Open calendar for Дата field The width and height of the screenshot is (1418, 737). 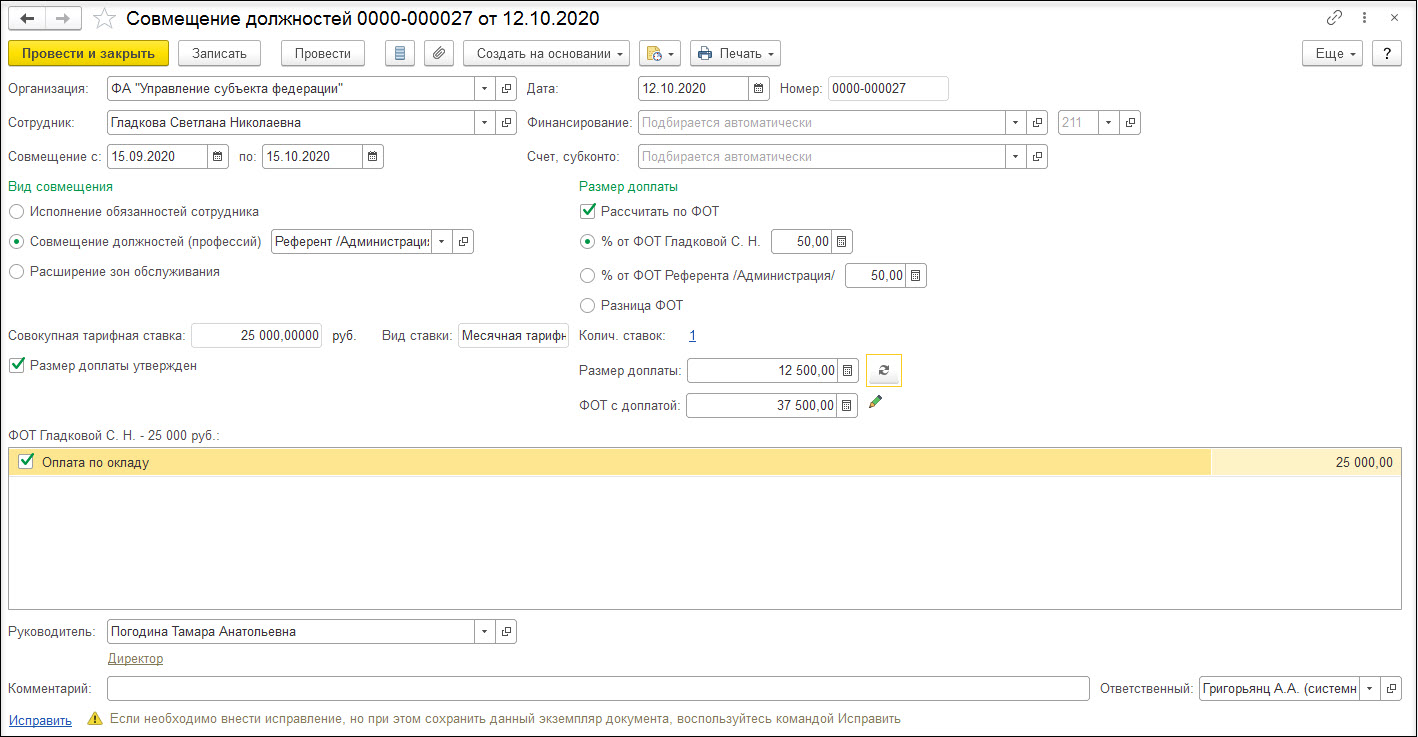pos(759,88)
